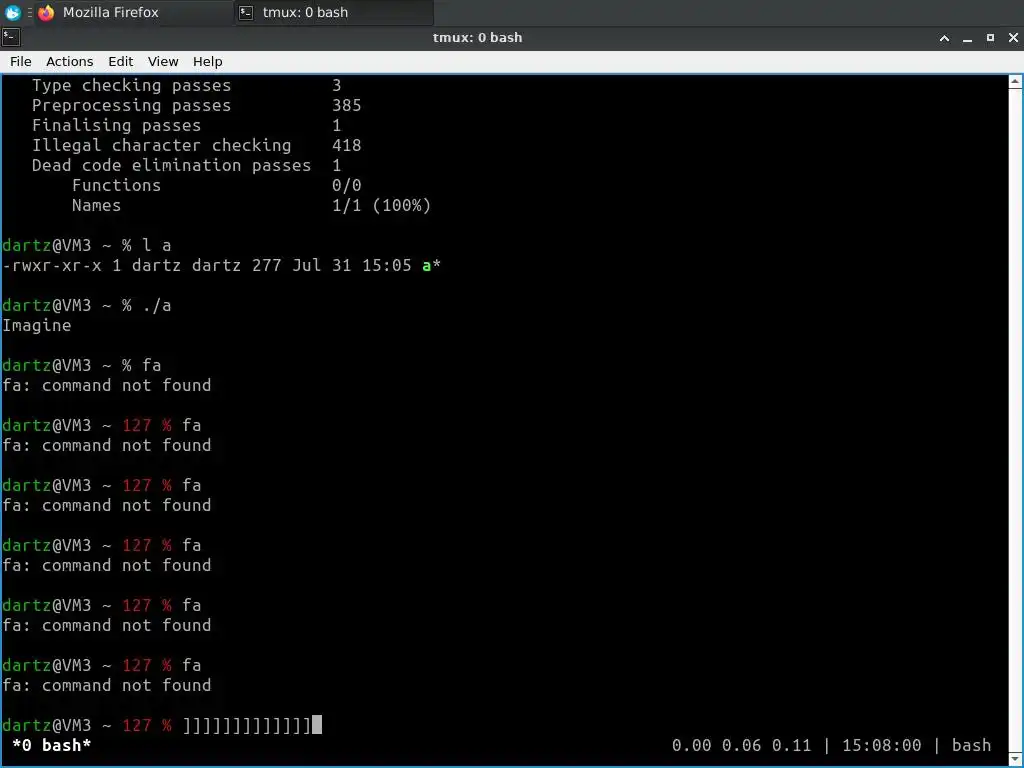Viewport: 1024px width, 768px height.
Task: Open the Help menu
Action: pyautogui.click(x=208, y=61)
